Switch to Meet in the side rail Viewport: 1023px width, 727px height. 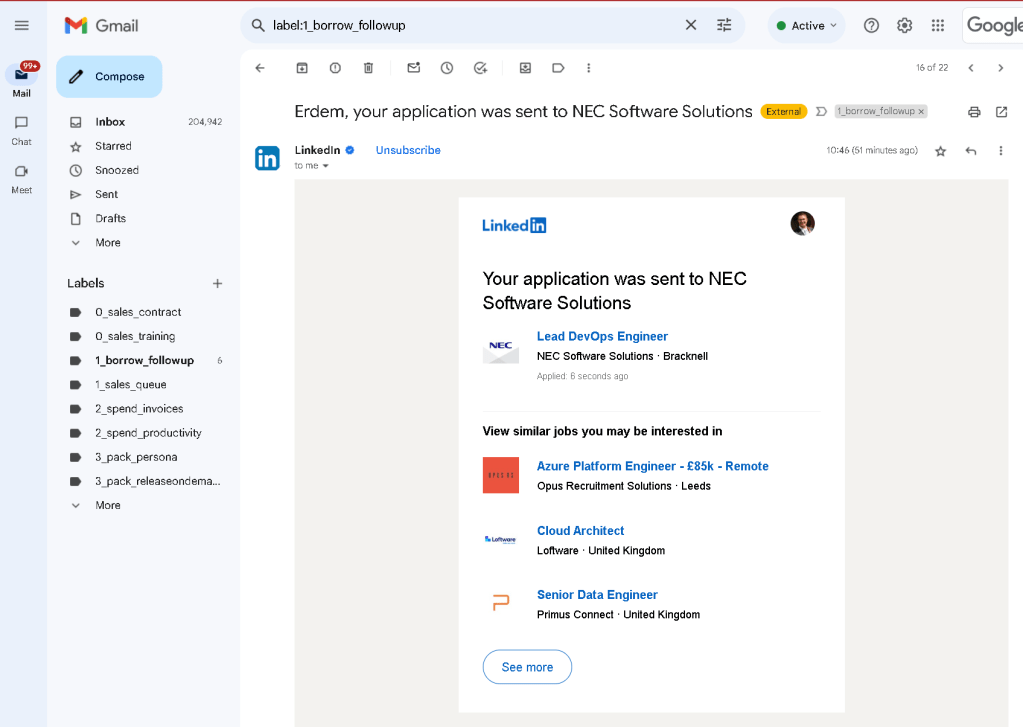(x=22, y=179)
